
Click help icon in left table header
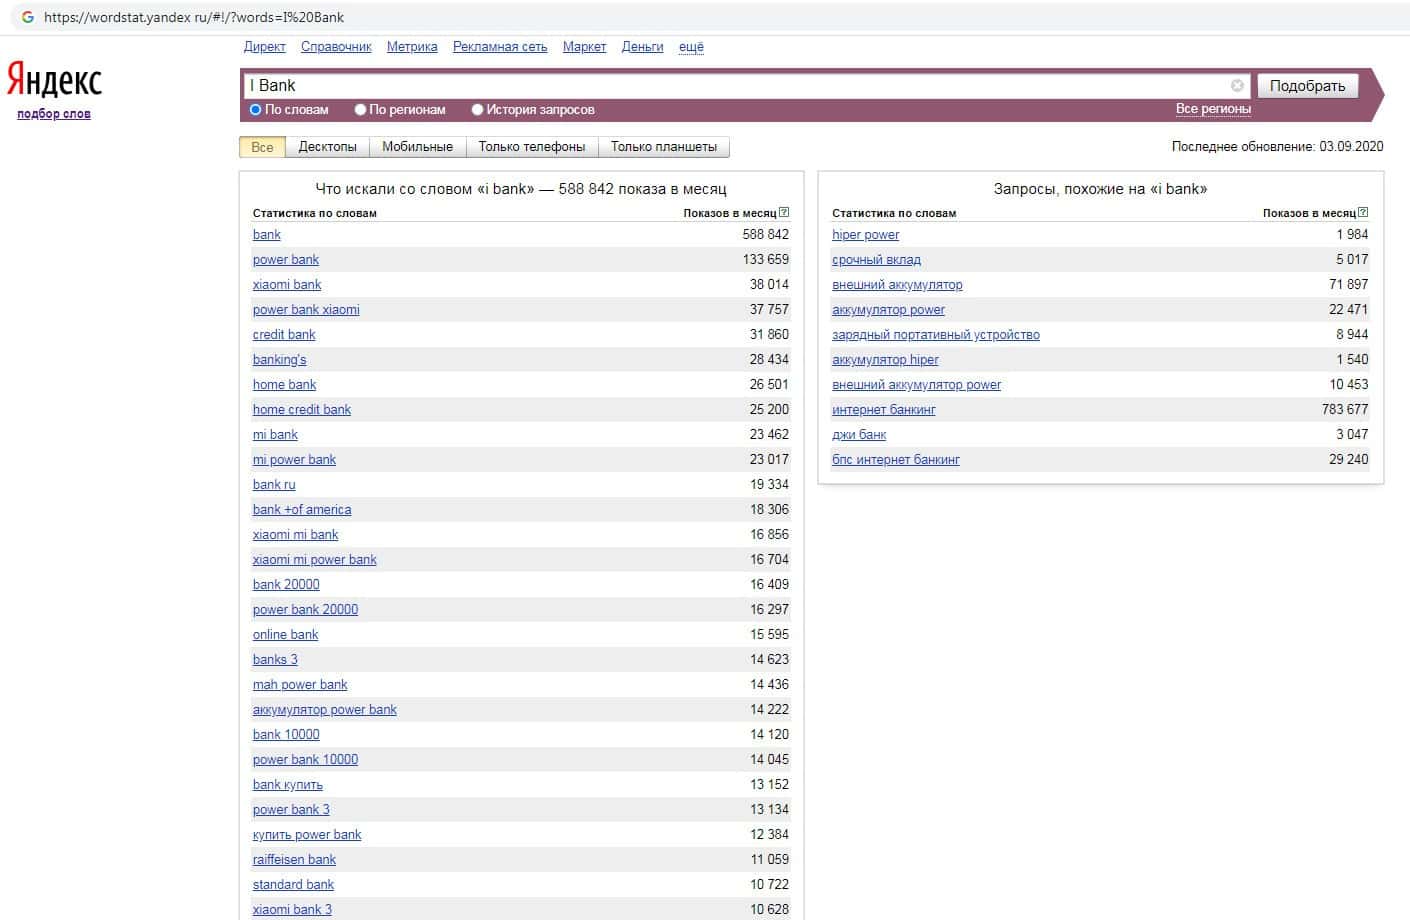point(784,212)
